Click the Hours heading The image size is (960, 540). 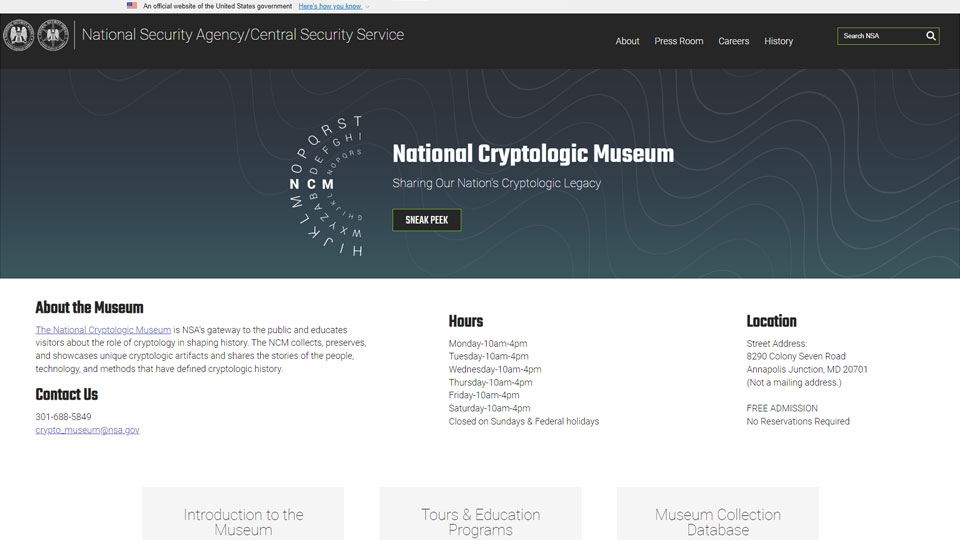coord(466,321)
